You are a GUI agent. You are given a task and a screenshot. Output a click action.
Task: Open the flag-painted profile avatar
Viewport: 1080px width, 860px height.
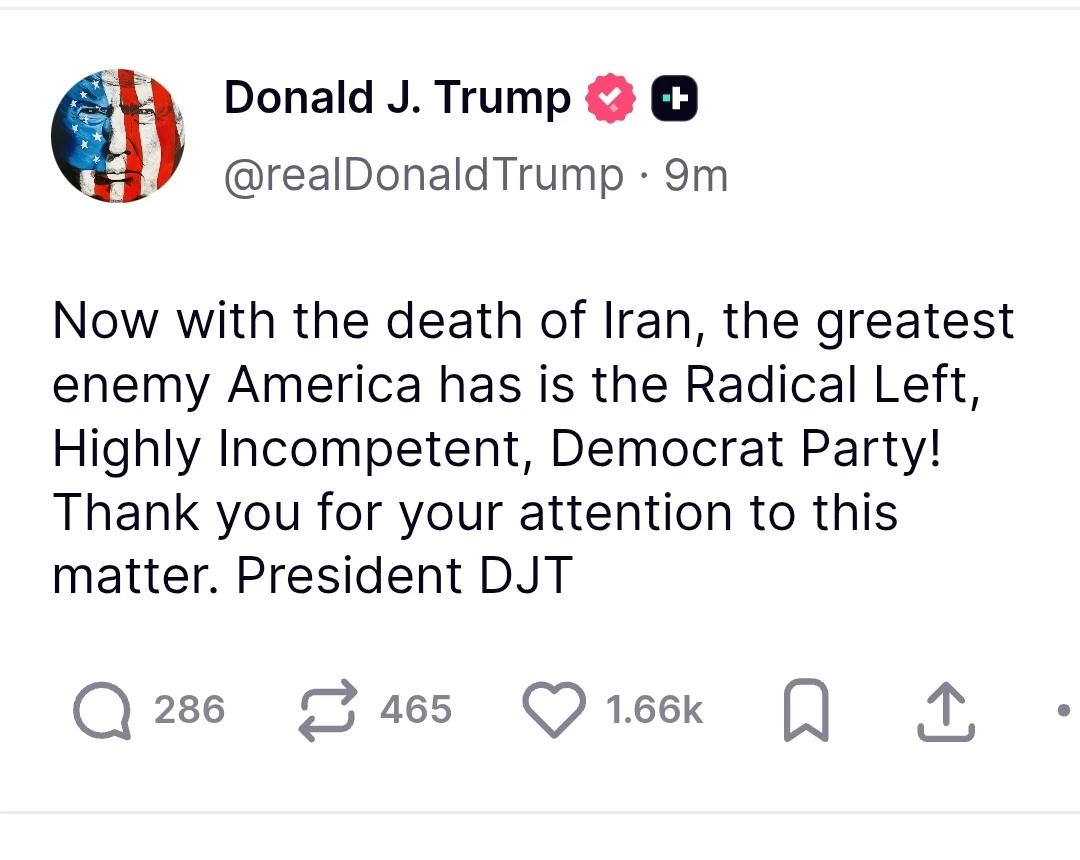point(118,136)
